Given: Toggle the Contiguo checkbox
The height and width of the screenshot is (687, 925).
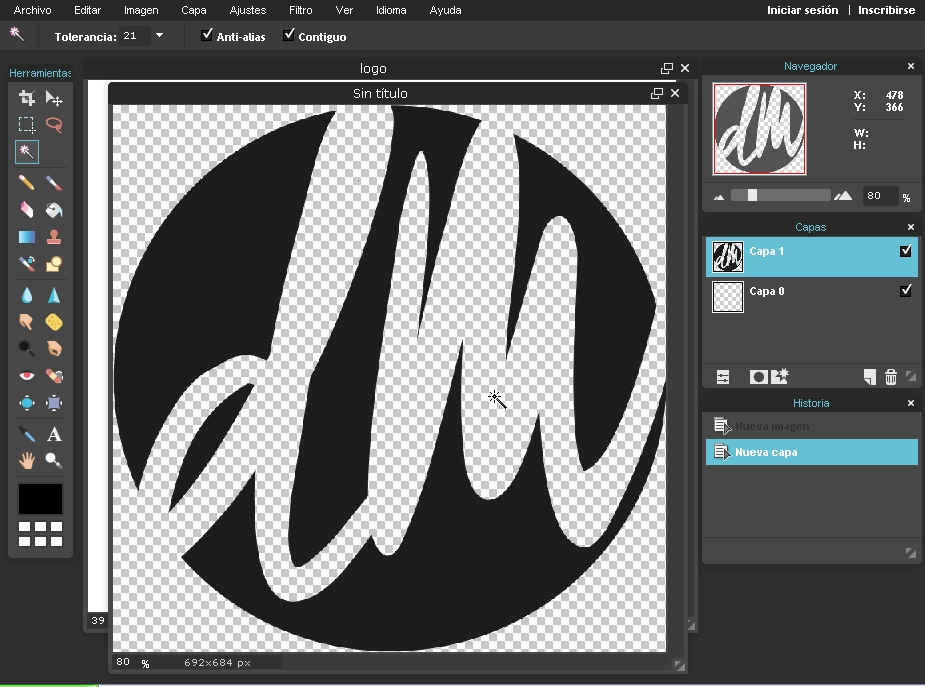Looking at the screenshot, I should tap(288, 35).
